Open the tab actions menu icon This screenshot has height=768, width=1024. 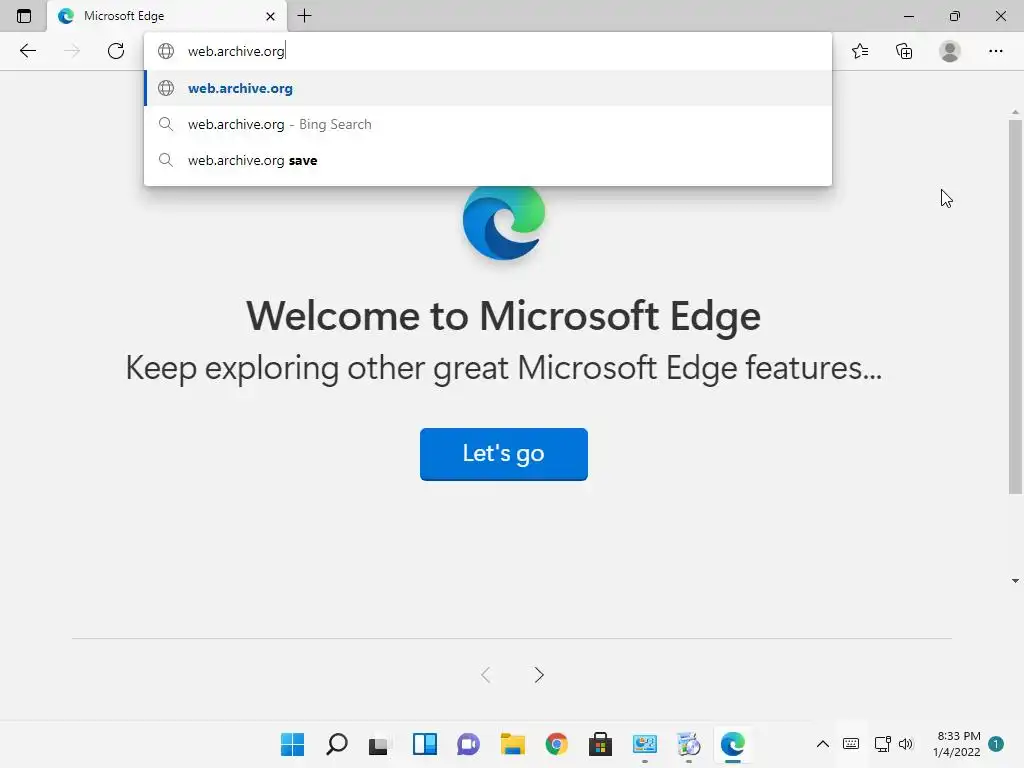coord(24,16)
